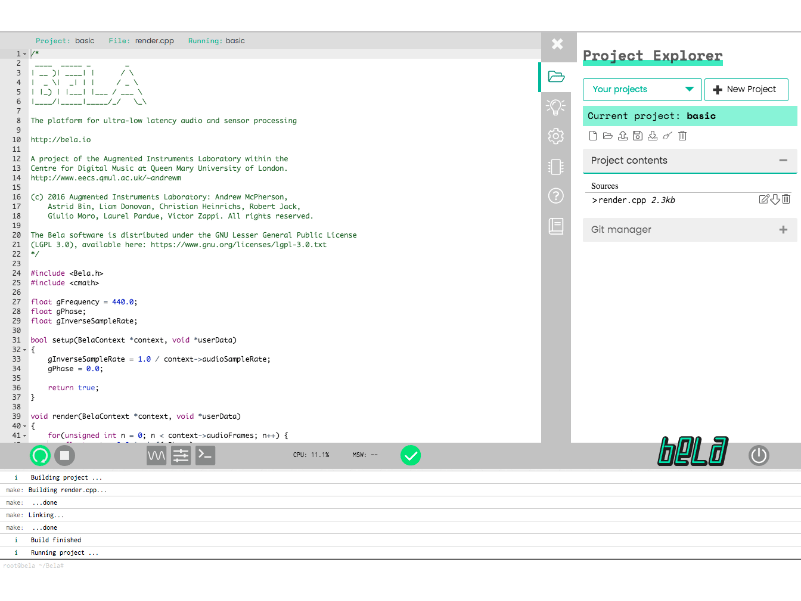Open the GUI sliders icon
This screenshot has height=601, width=801.
tap(181, 455)
